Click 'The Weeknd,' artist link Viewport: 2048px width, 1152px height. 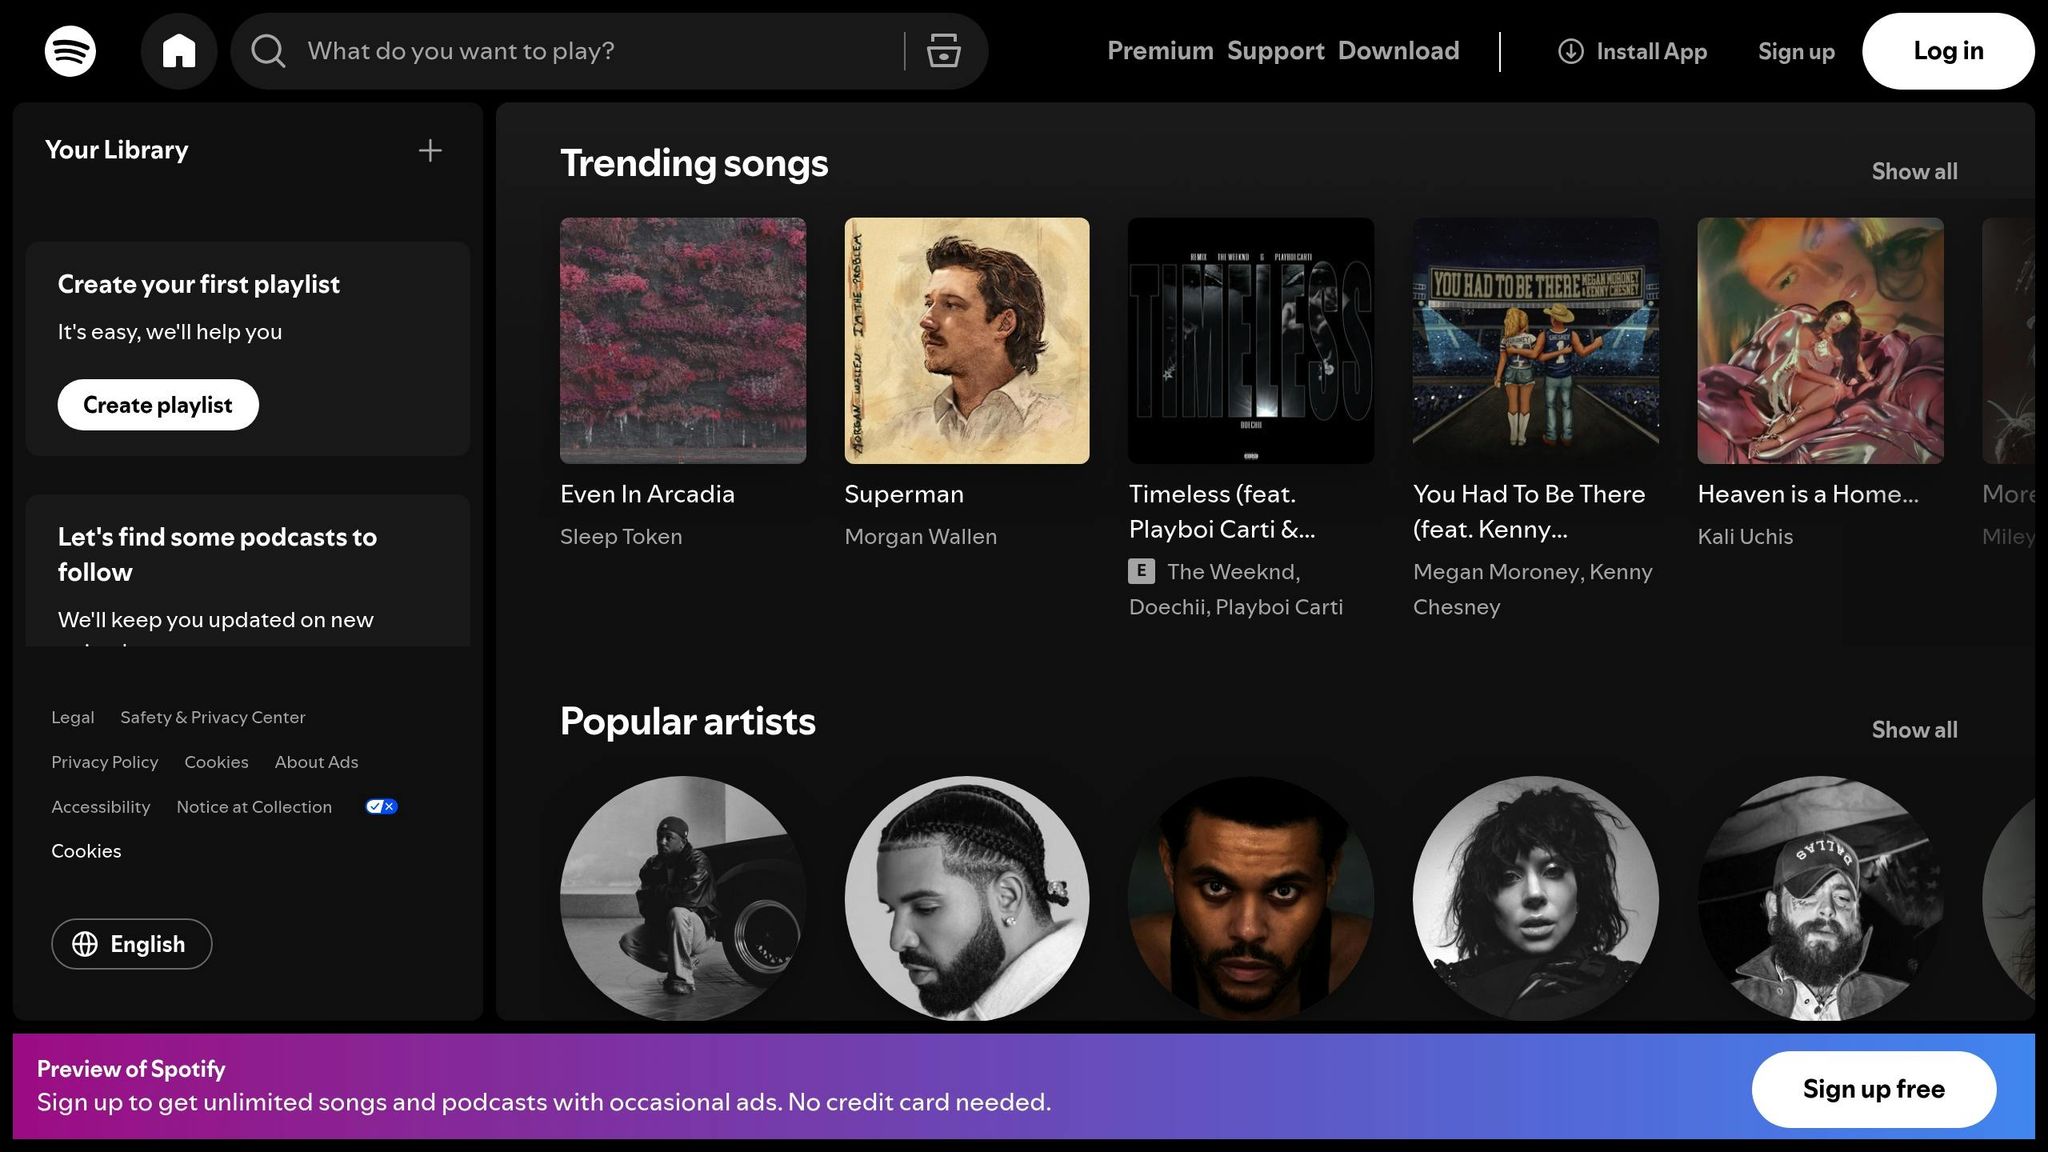coord(1233,571)
